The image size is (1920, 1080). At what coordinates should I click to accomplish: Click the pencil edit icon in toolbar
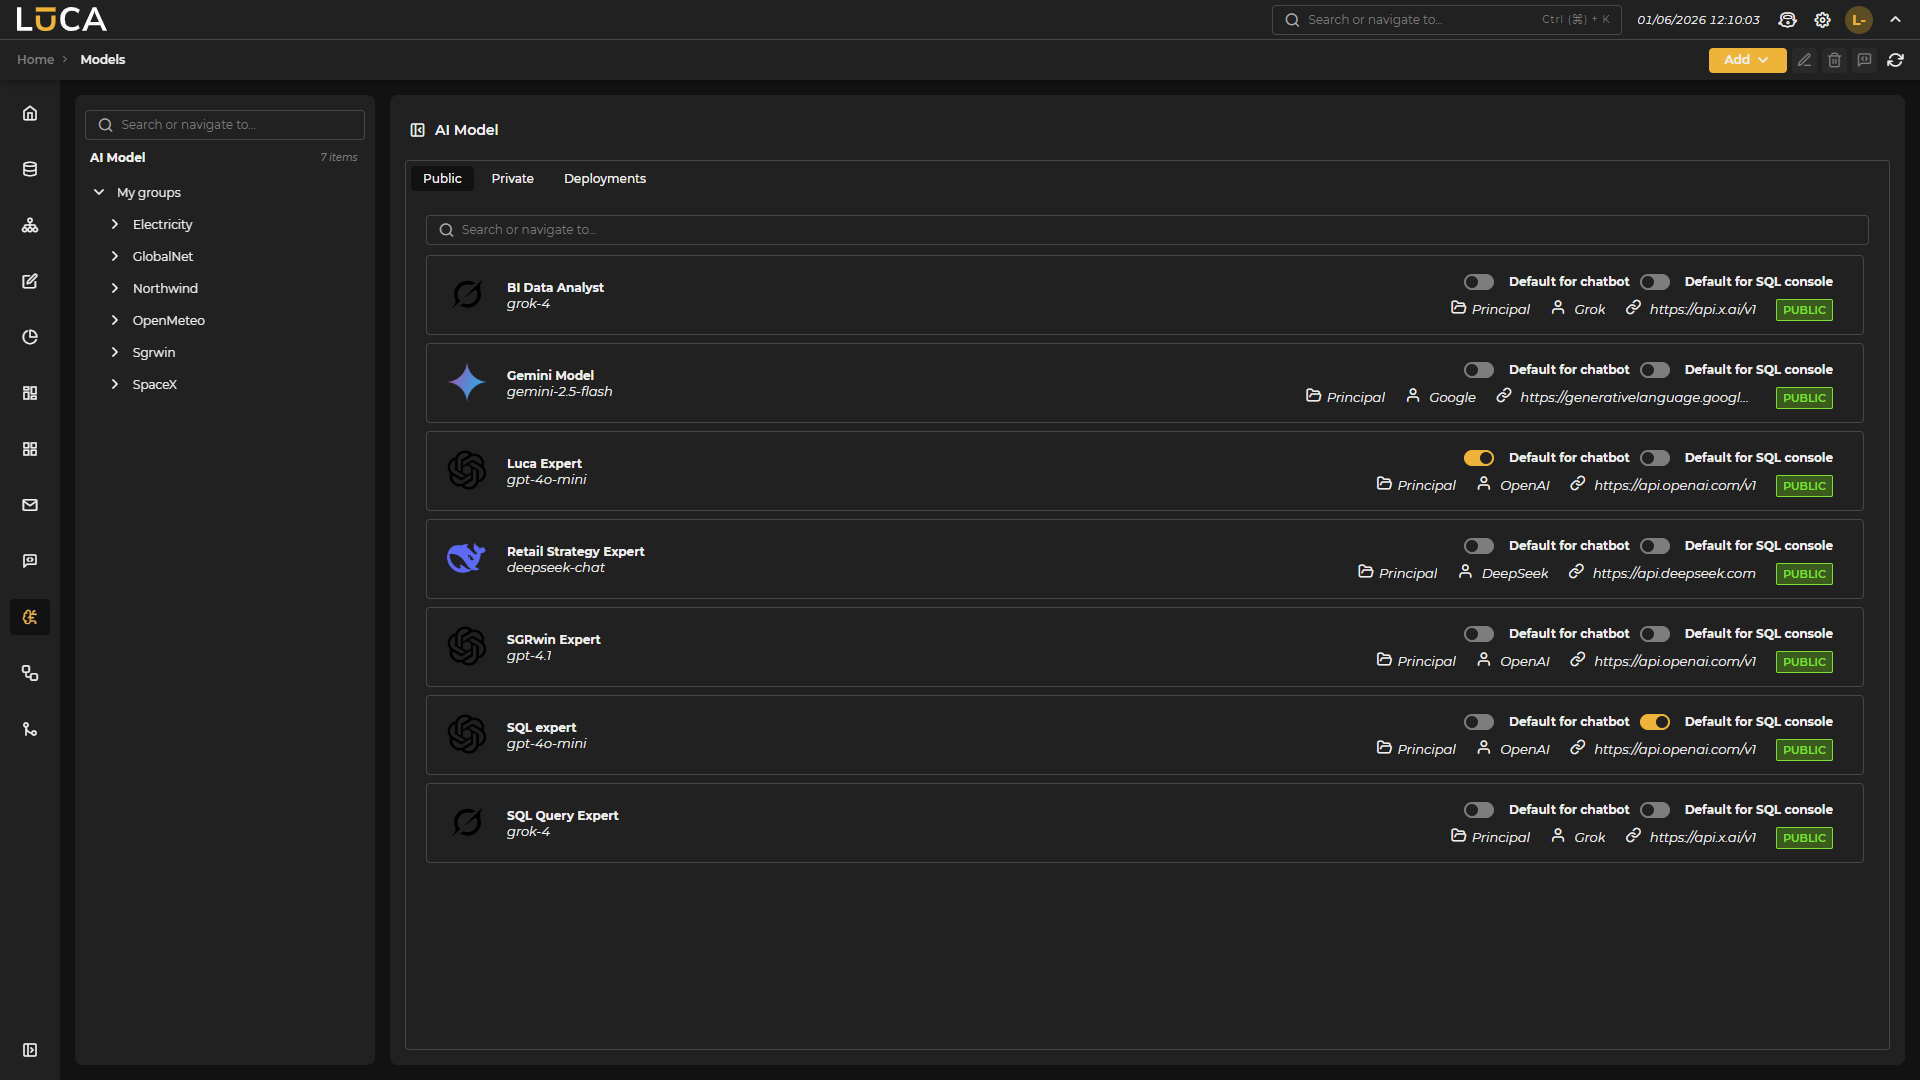click(x=1804, y=60)
